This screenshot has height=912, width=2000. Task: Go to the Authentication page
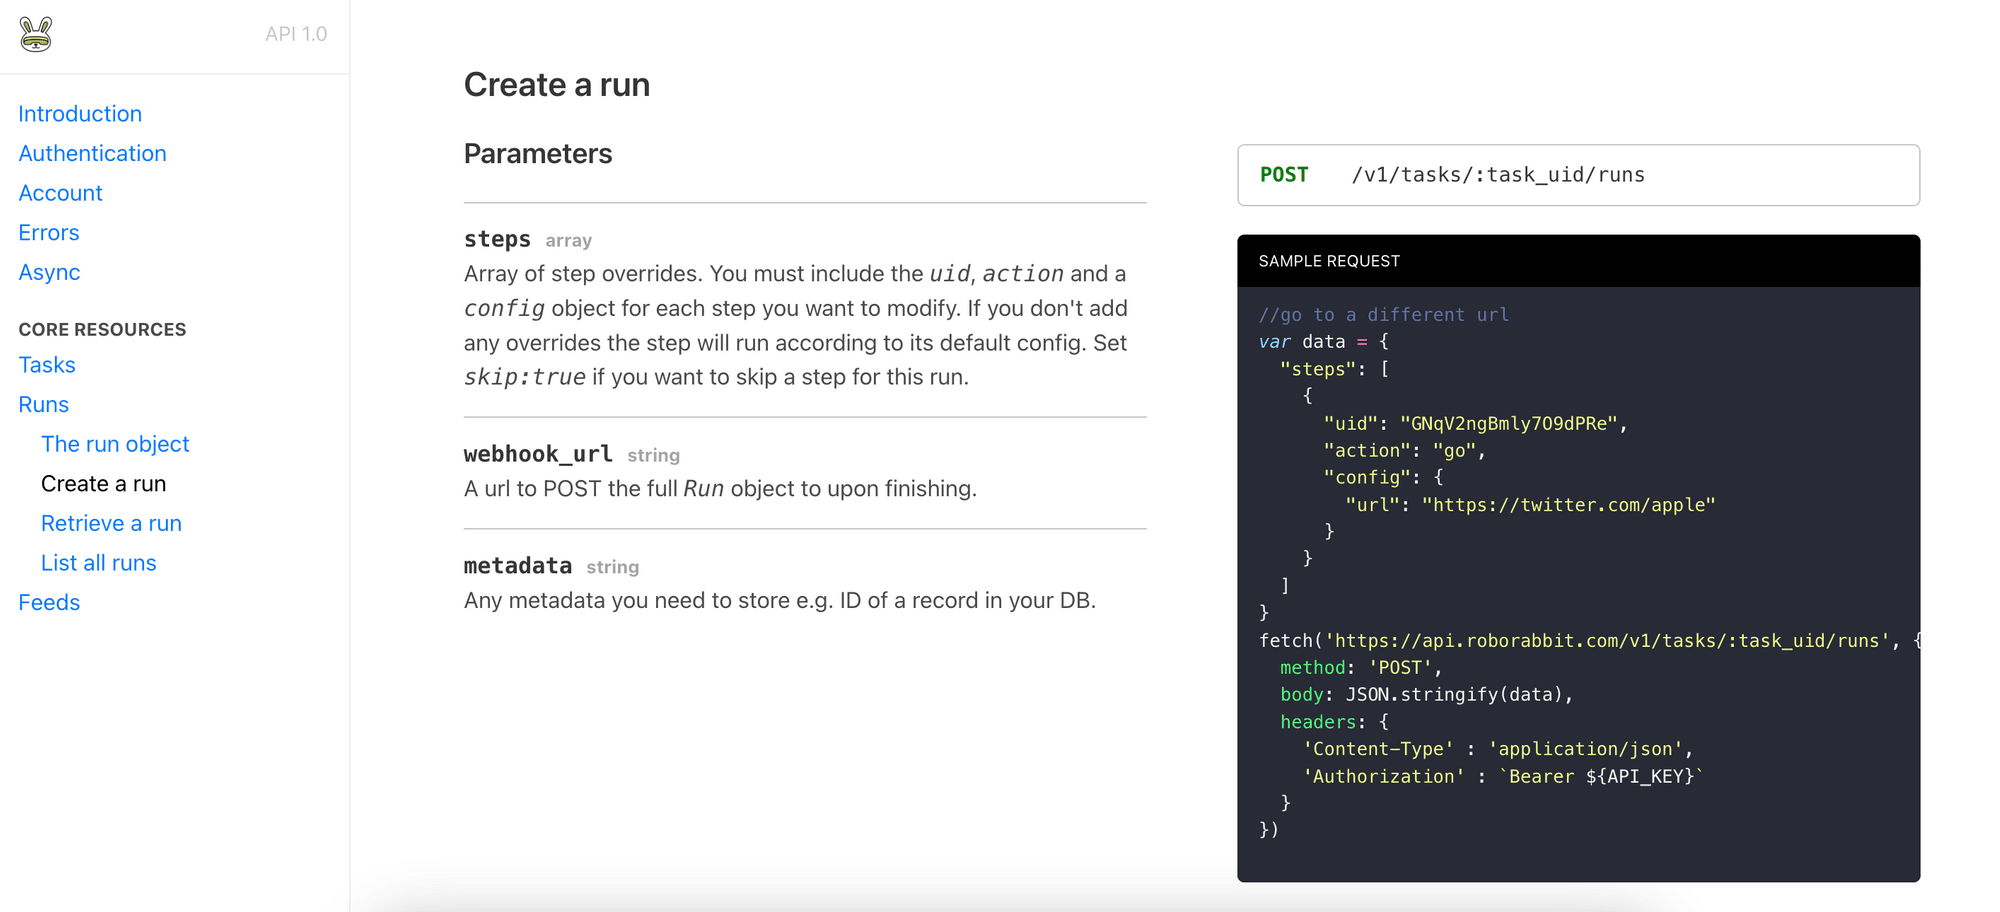click(x=92, y=154)
